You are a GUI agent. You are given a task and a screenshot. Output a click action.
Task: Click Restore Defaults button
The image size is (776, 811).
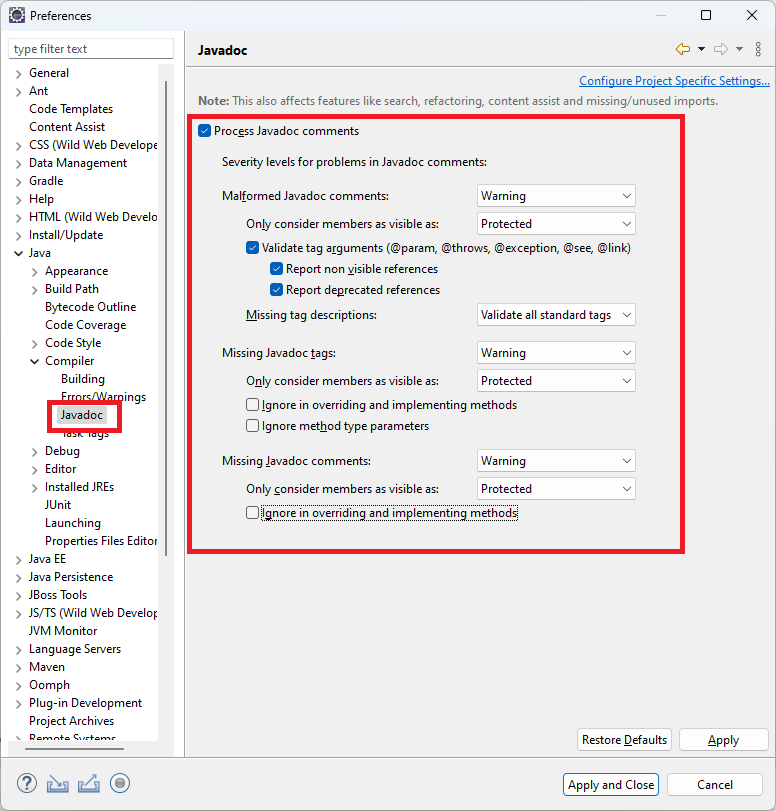tap(624, 740)
